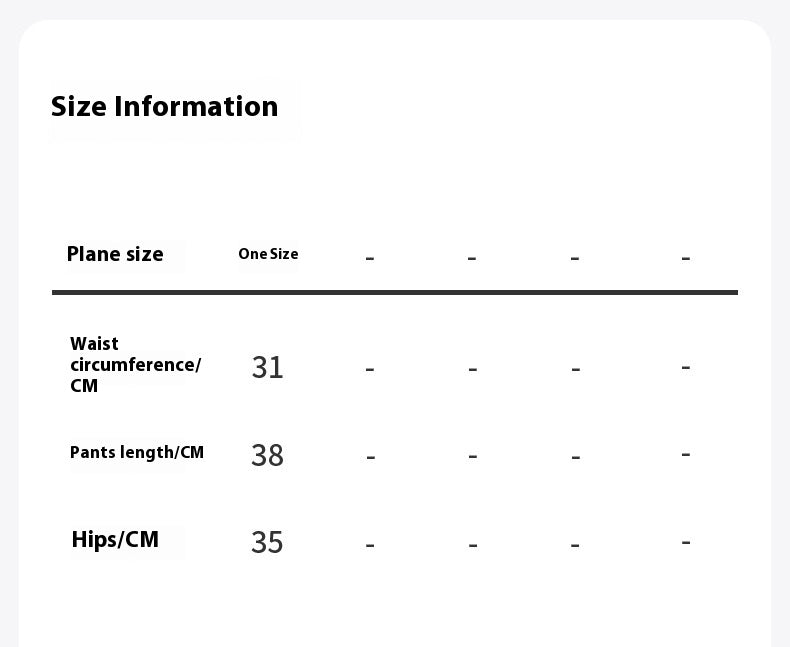Click the One Size column header
The height and width of the screenshot is (647, 790).
[x=268, y=254]
